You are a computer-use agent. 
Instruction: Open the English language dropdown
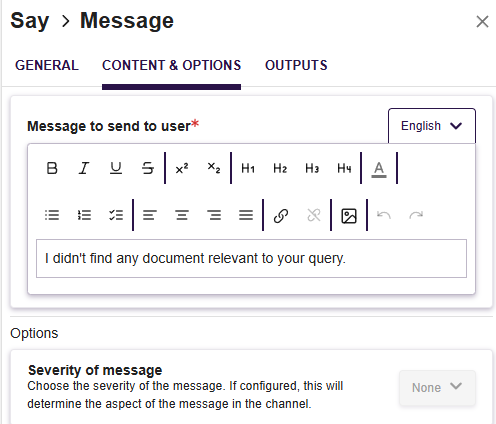[432, 126]
